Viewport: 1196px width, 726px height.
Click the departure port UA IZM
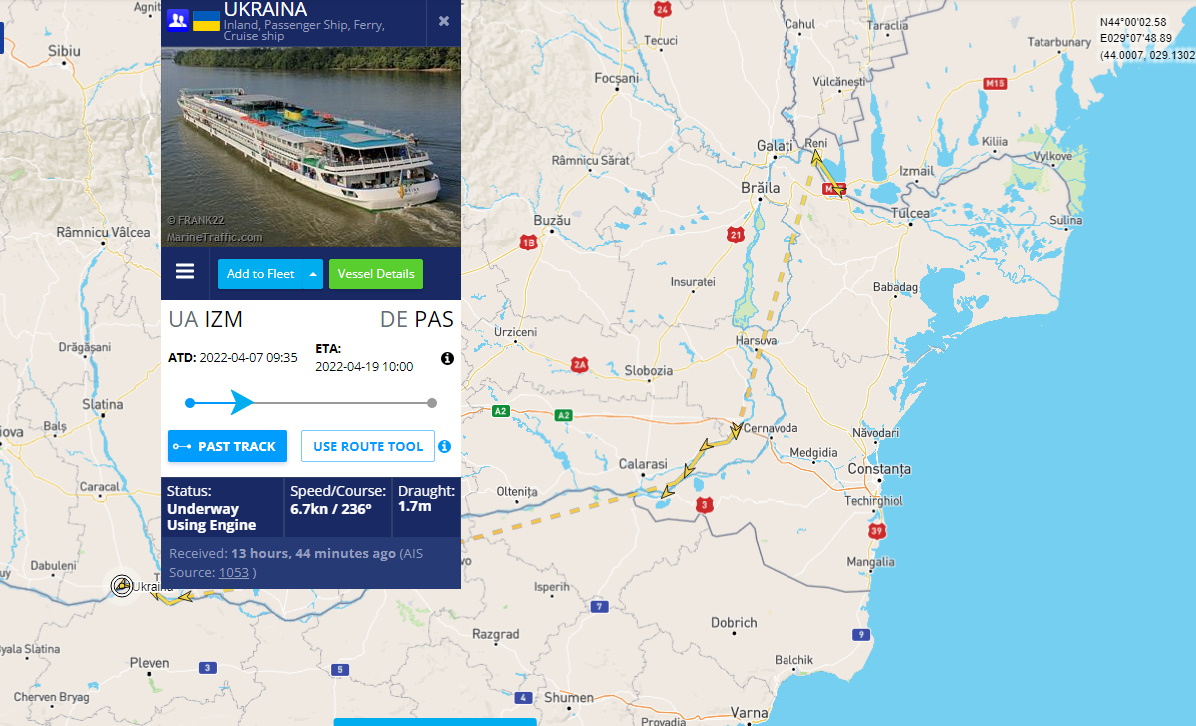pos(205,320)
